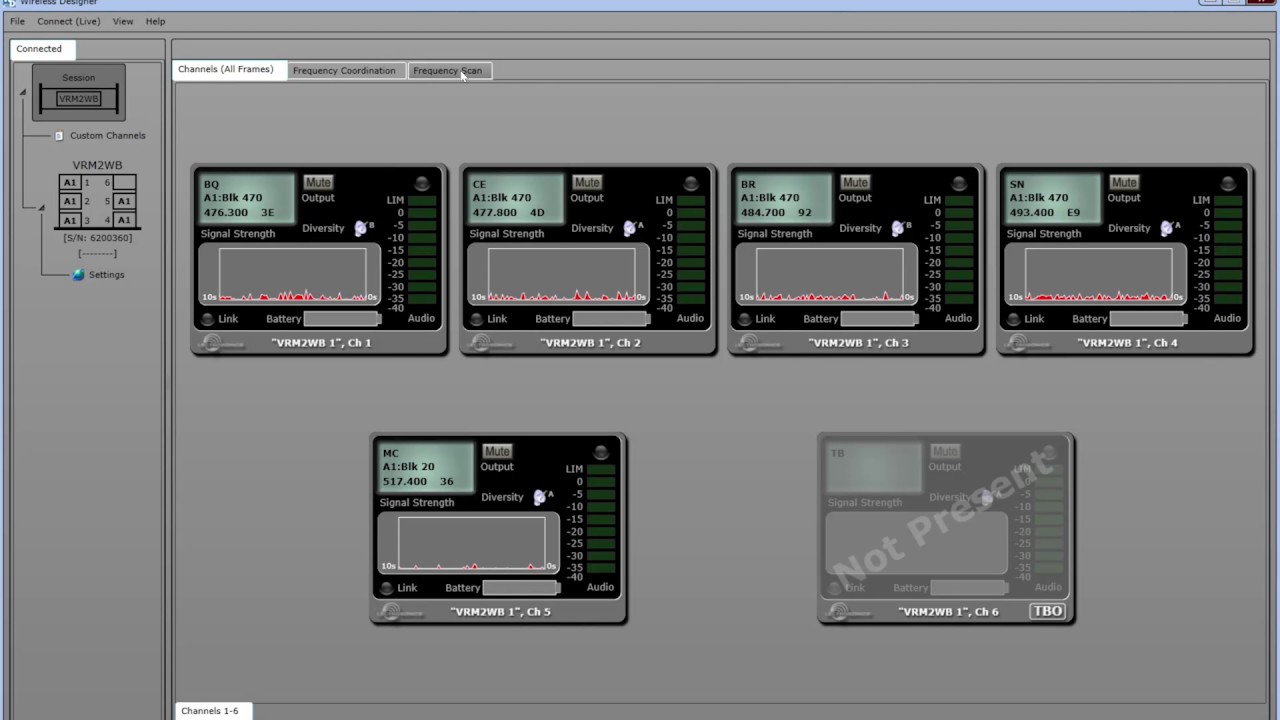Image resolution: width=1280 pixels, height=720 pixels.
Task: Click the Settings globe icon in tree
Action: click(78, 275)
